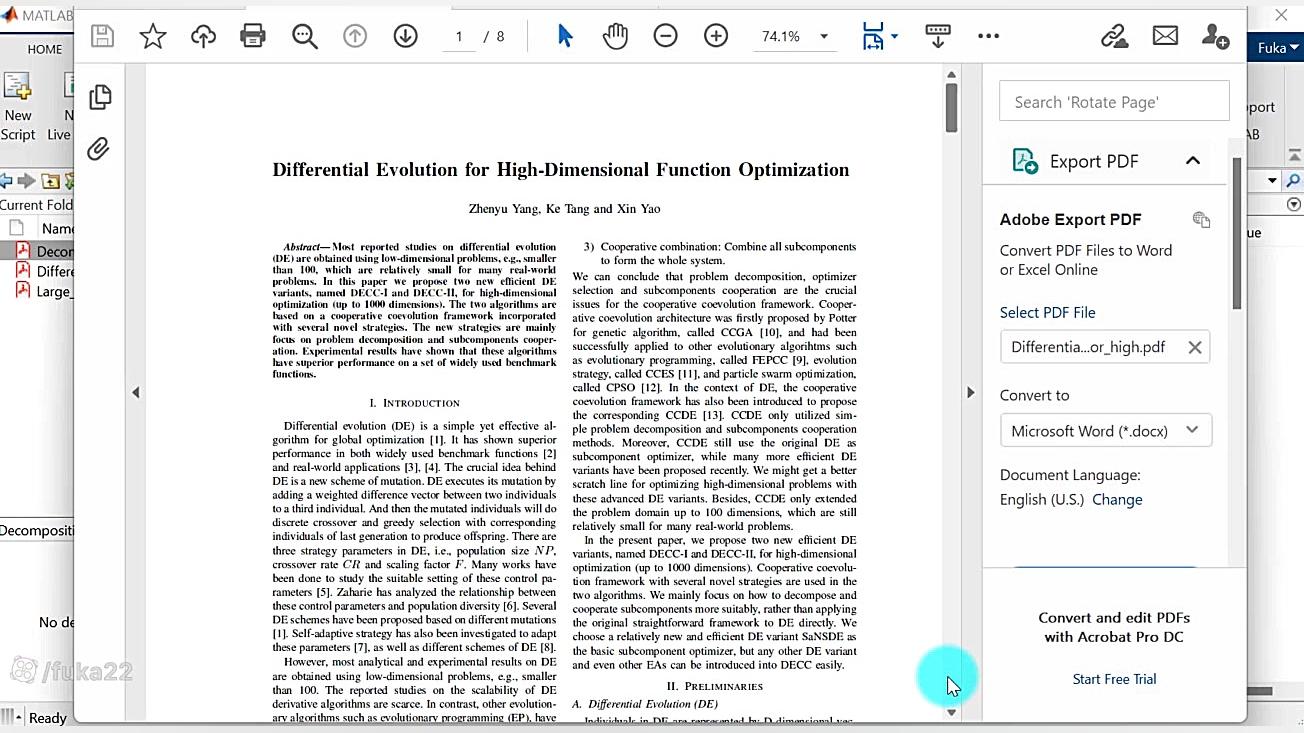Viewport: 1304px width, 733px height.
Task: Click the paper title text
Action: click(x=561, y=170)
